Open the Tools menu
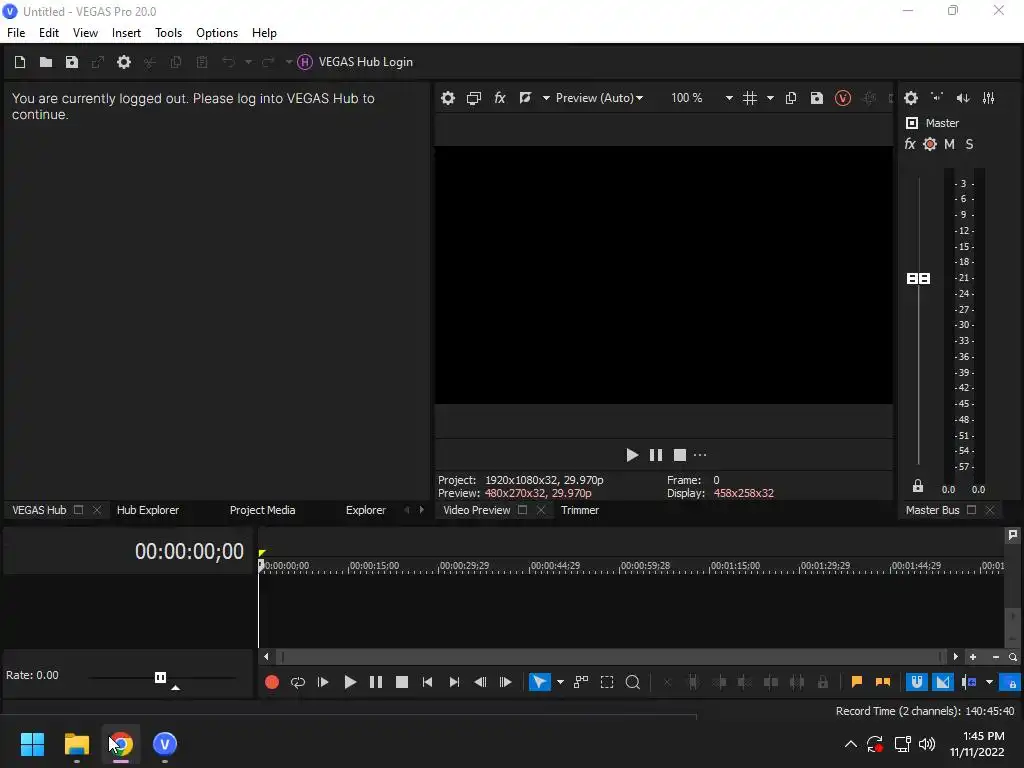This screenshot has height=768, width=1024. (x=168, y=33)
